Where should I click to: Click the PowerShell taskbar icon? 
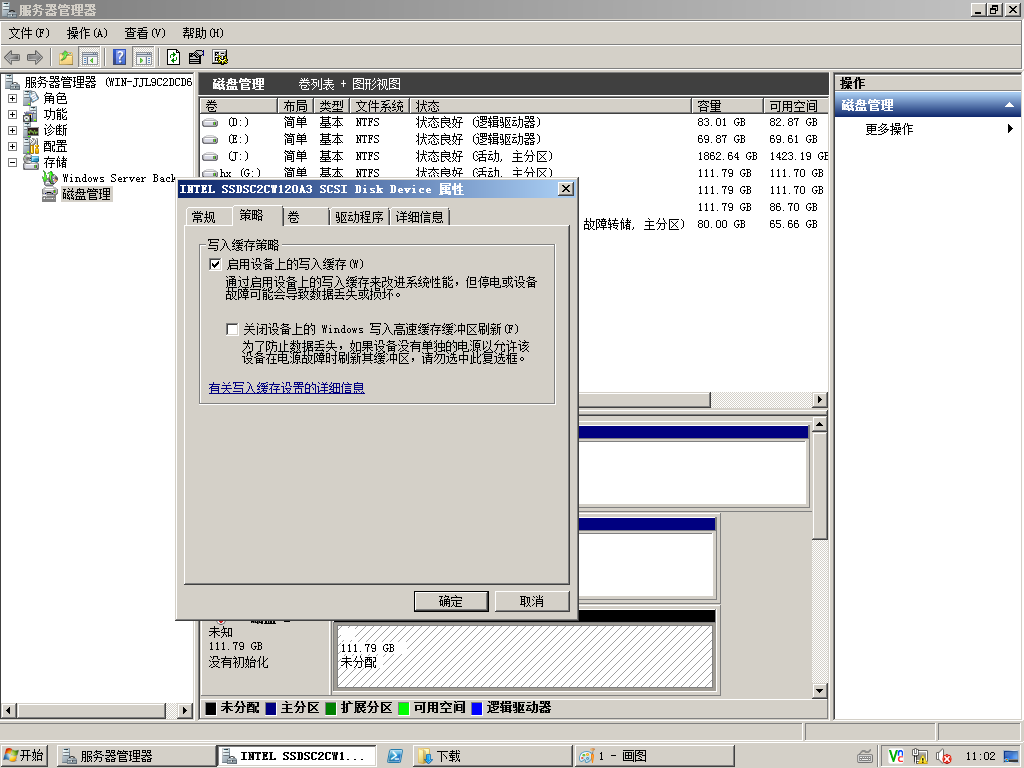coord(395,756)
